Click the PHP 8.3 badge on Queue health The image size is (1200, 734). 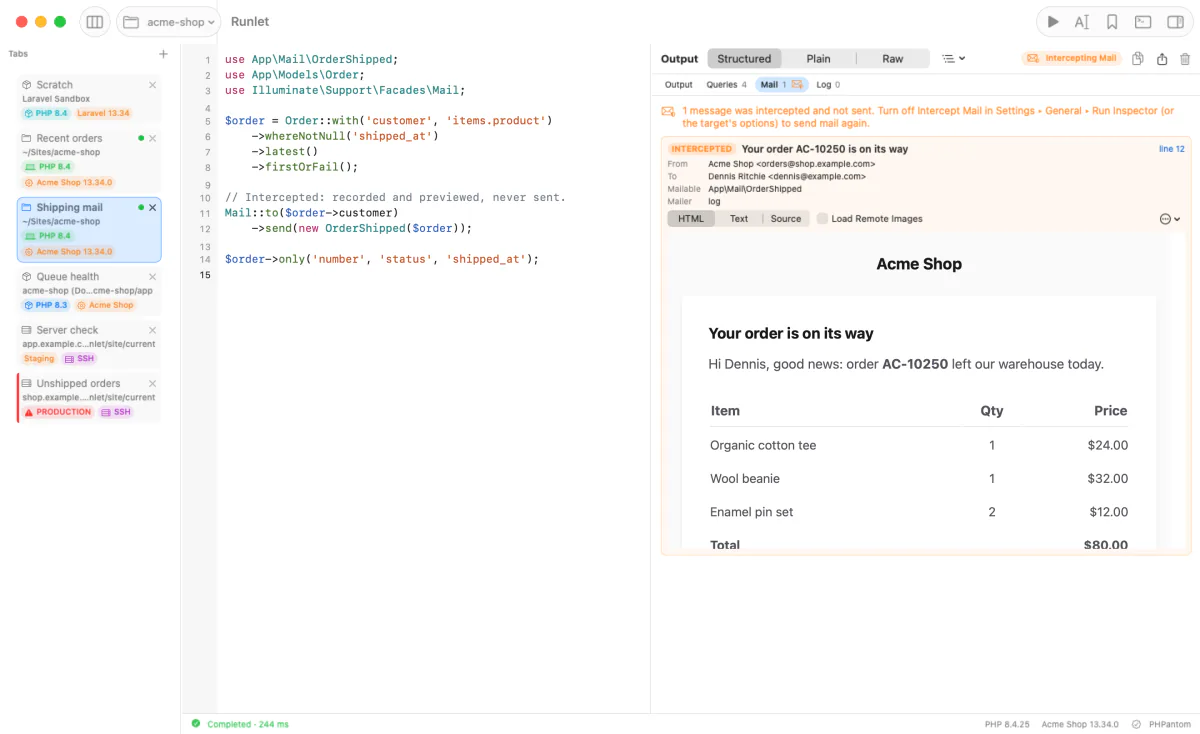click(46, 305)
